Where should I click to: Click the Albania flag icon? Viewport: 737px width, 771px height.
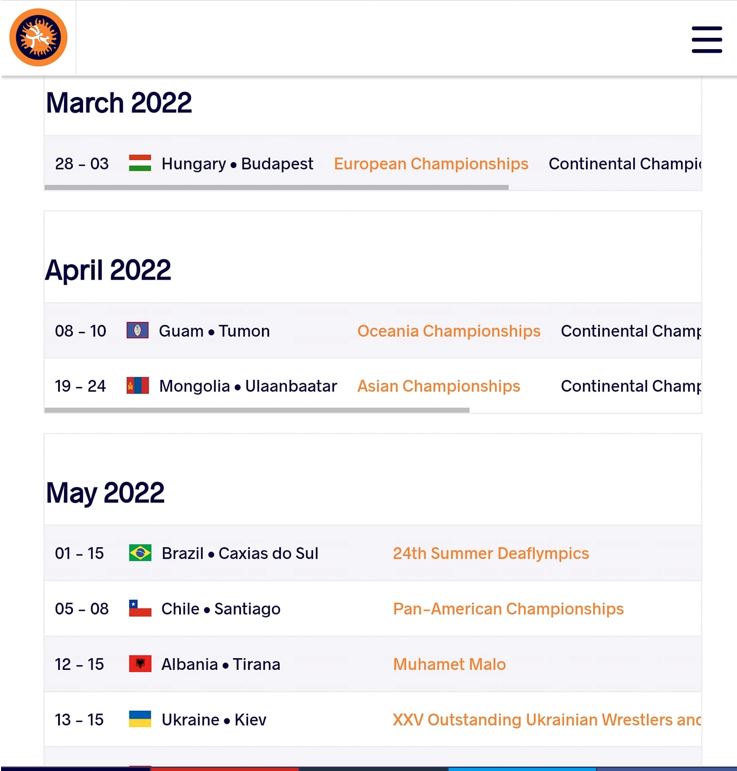click(140, 664)
